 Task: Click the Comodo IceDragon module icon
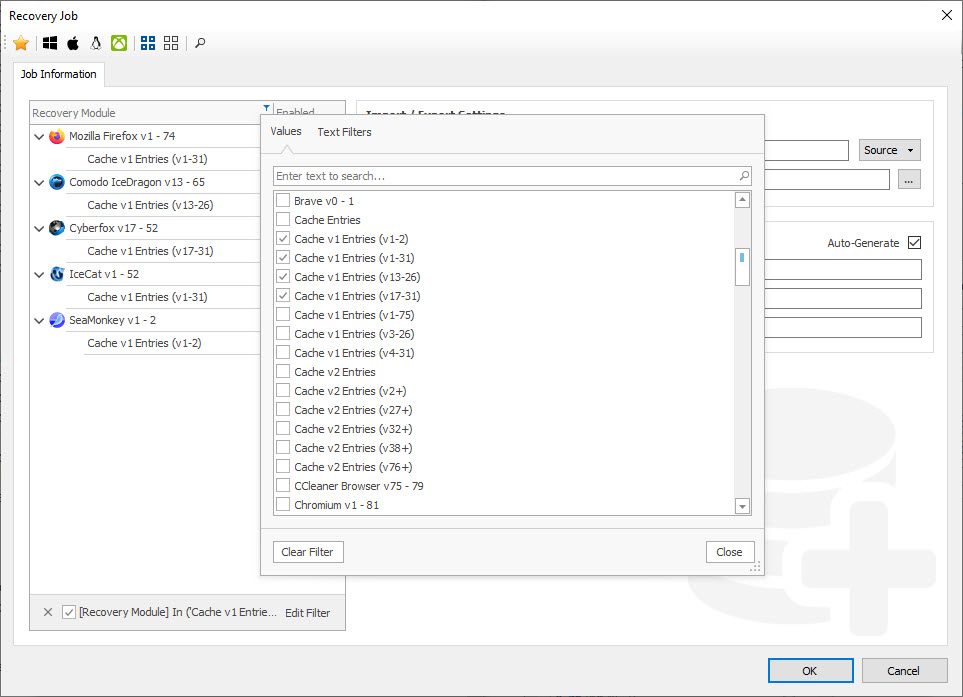pos(57,182)
